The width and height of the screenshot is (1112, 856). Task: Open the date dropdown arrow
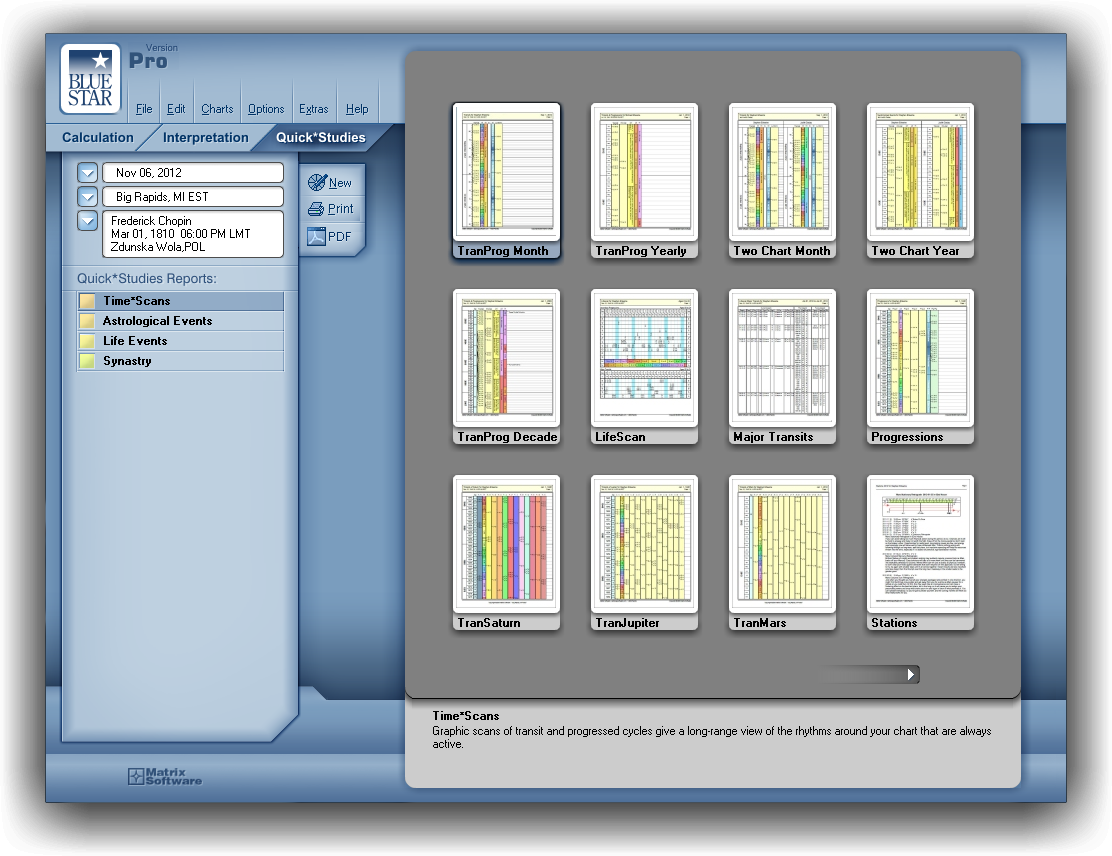pos(87,172)
